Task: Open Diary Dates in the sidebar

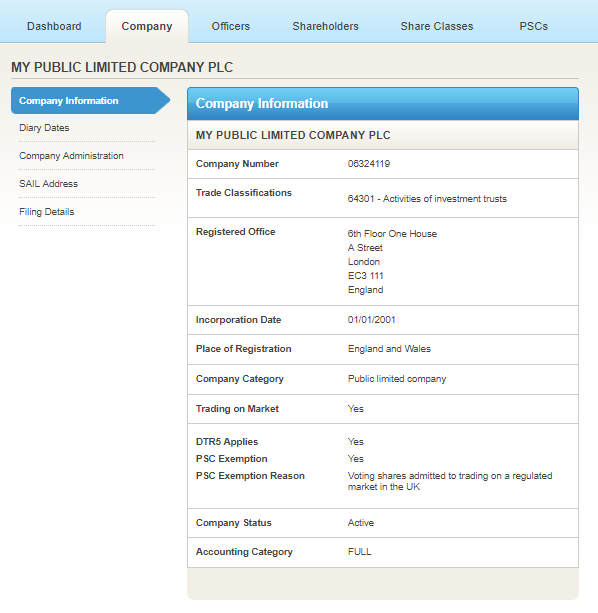Action: 44,128
